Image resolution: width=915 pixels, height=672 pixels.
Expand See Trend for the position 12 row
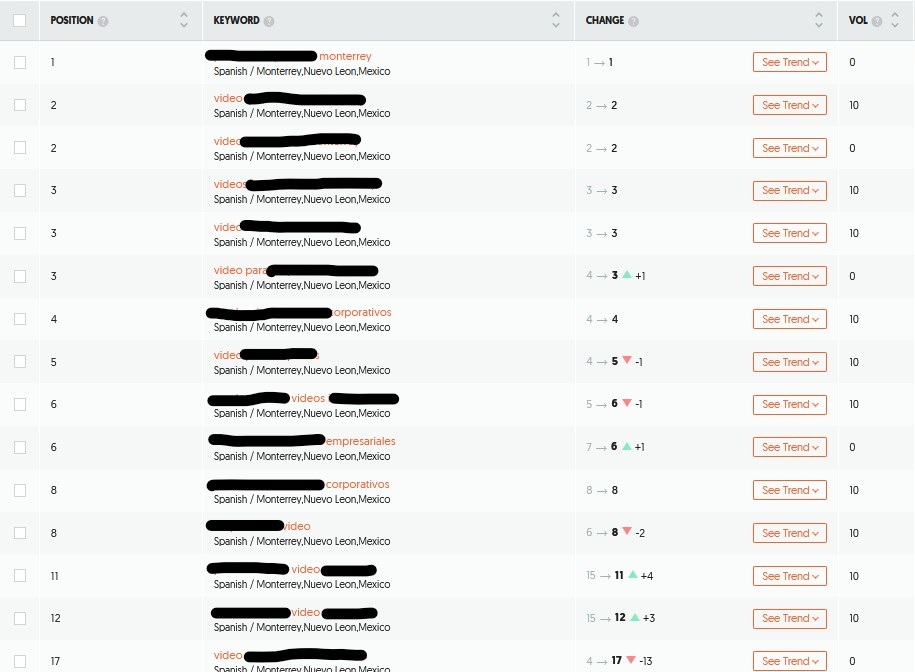[x=789, y=618]
